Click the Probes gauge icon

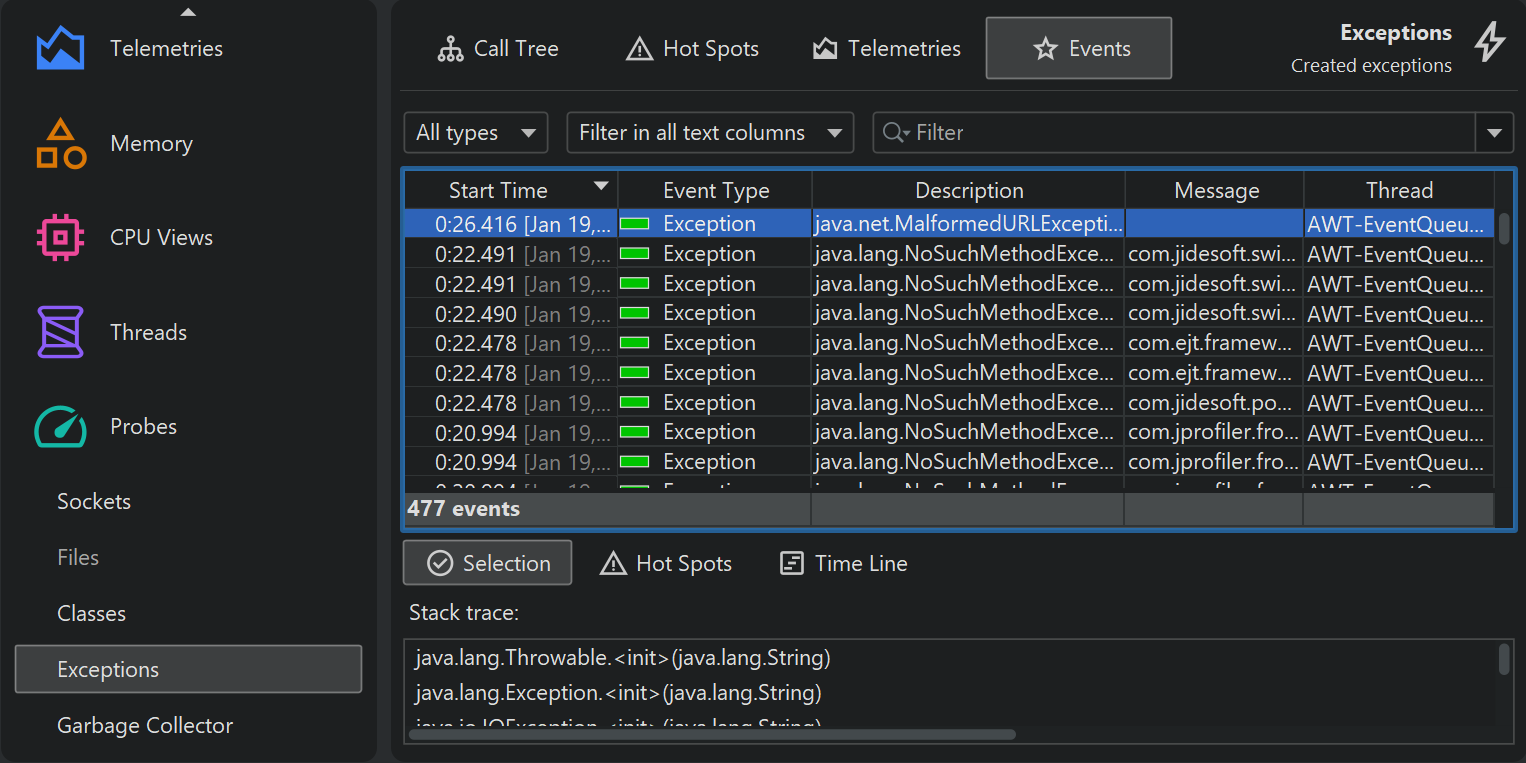60,427
